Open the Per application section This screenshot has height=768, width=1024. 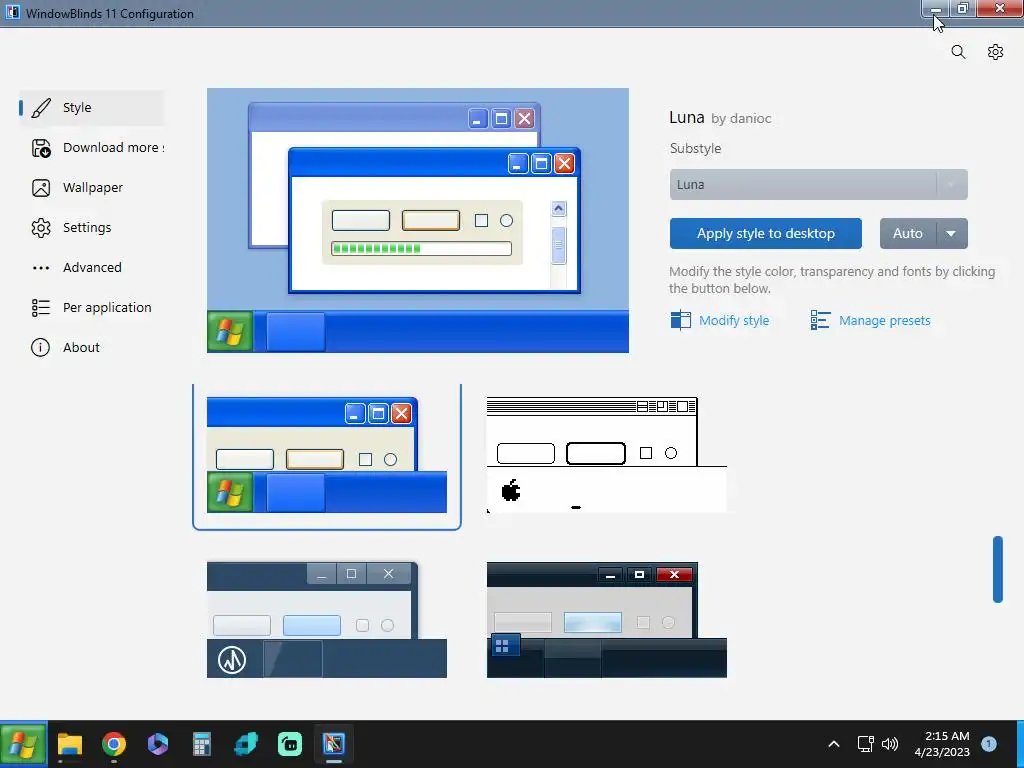coord(91,308)
